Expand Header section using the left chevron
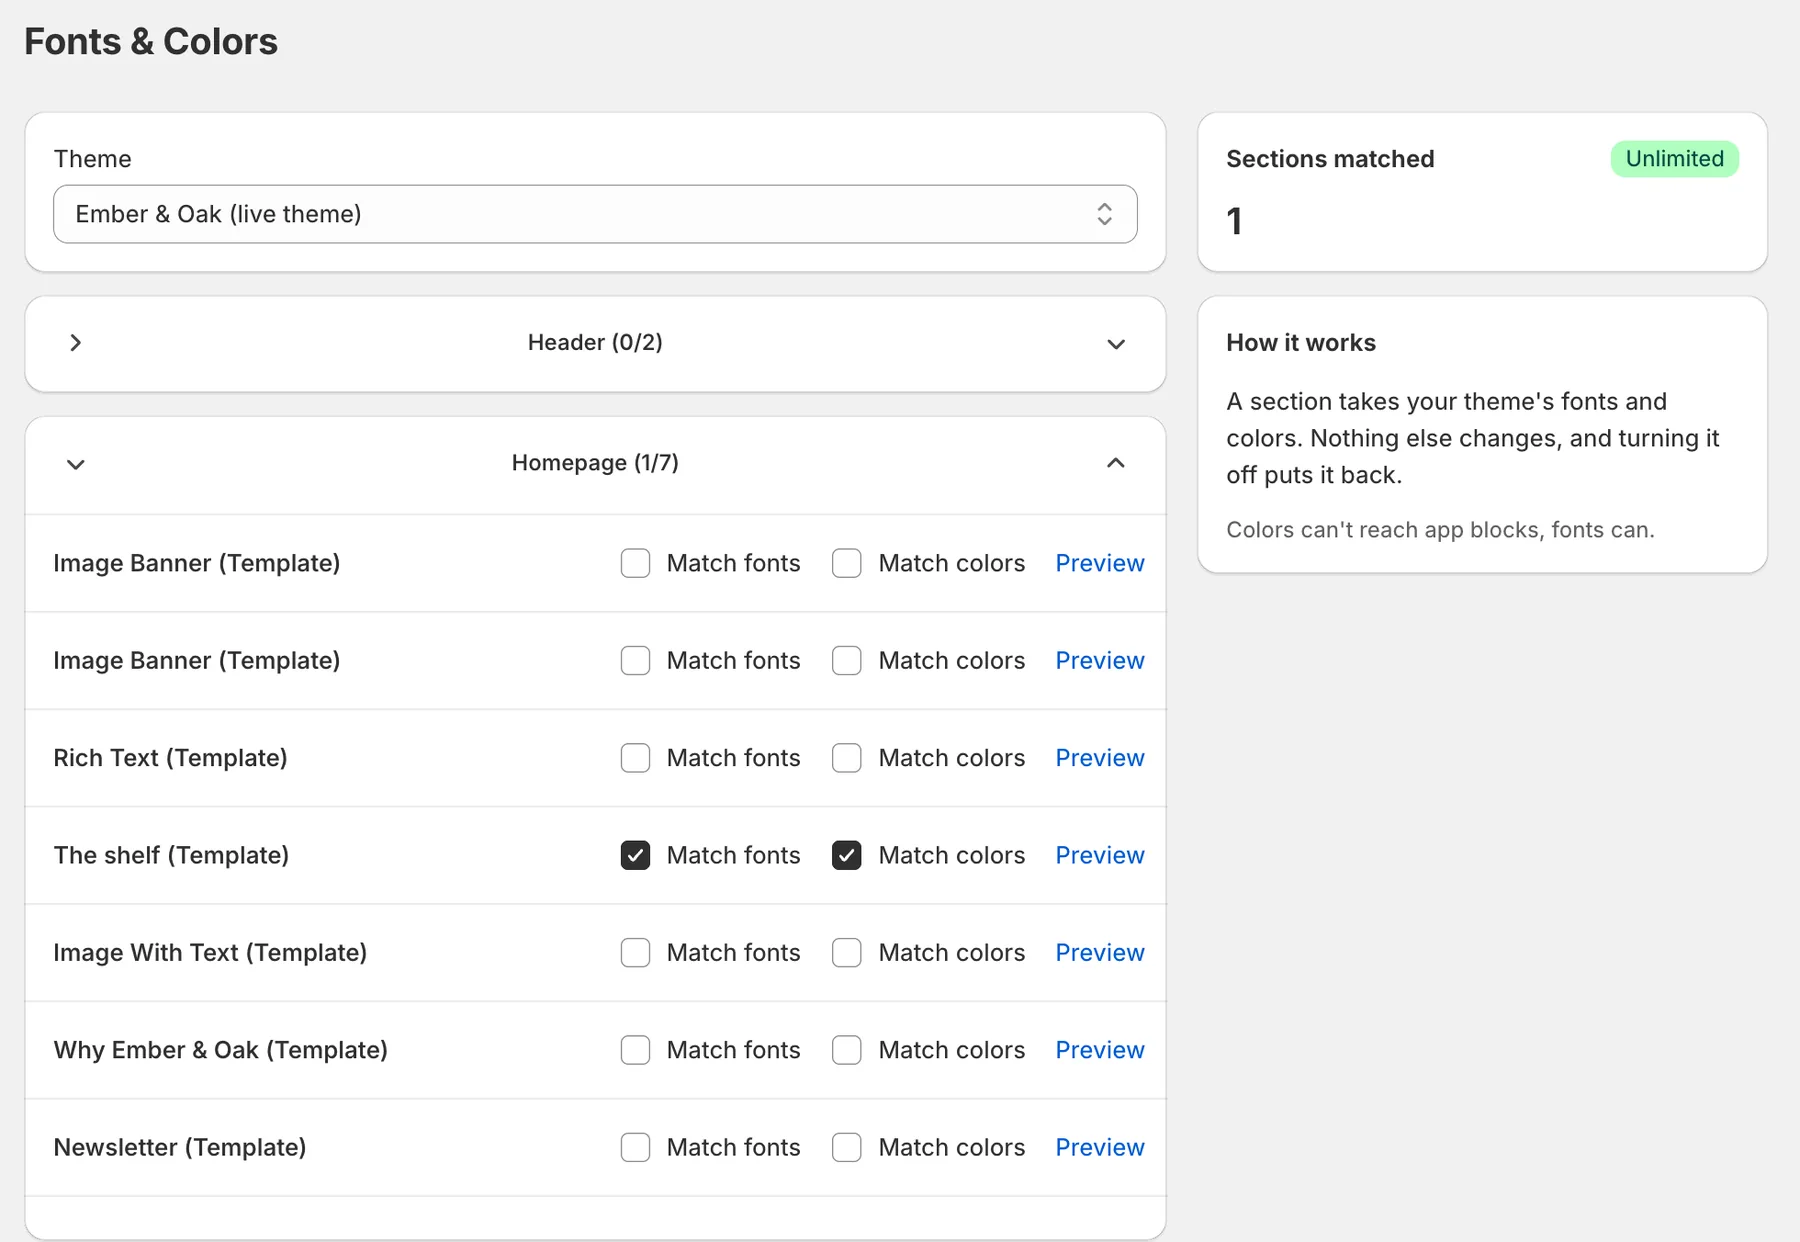The height and width of the screenshot is (1242, 1800). [76, 343]
